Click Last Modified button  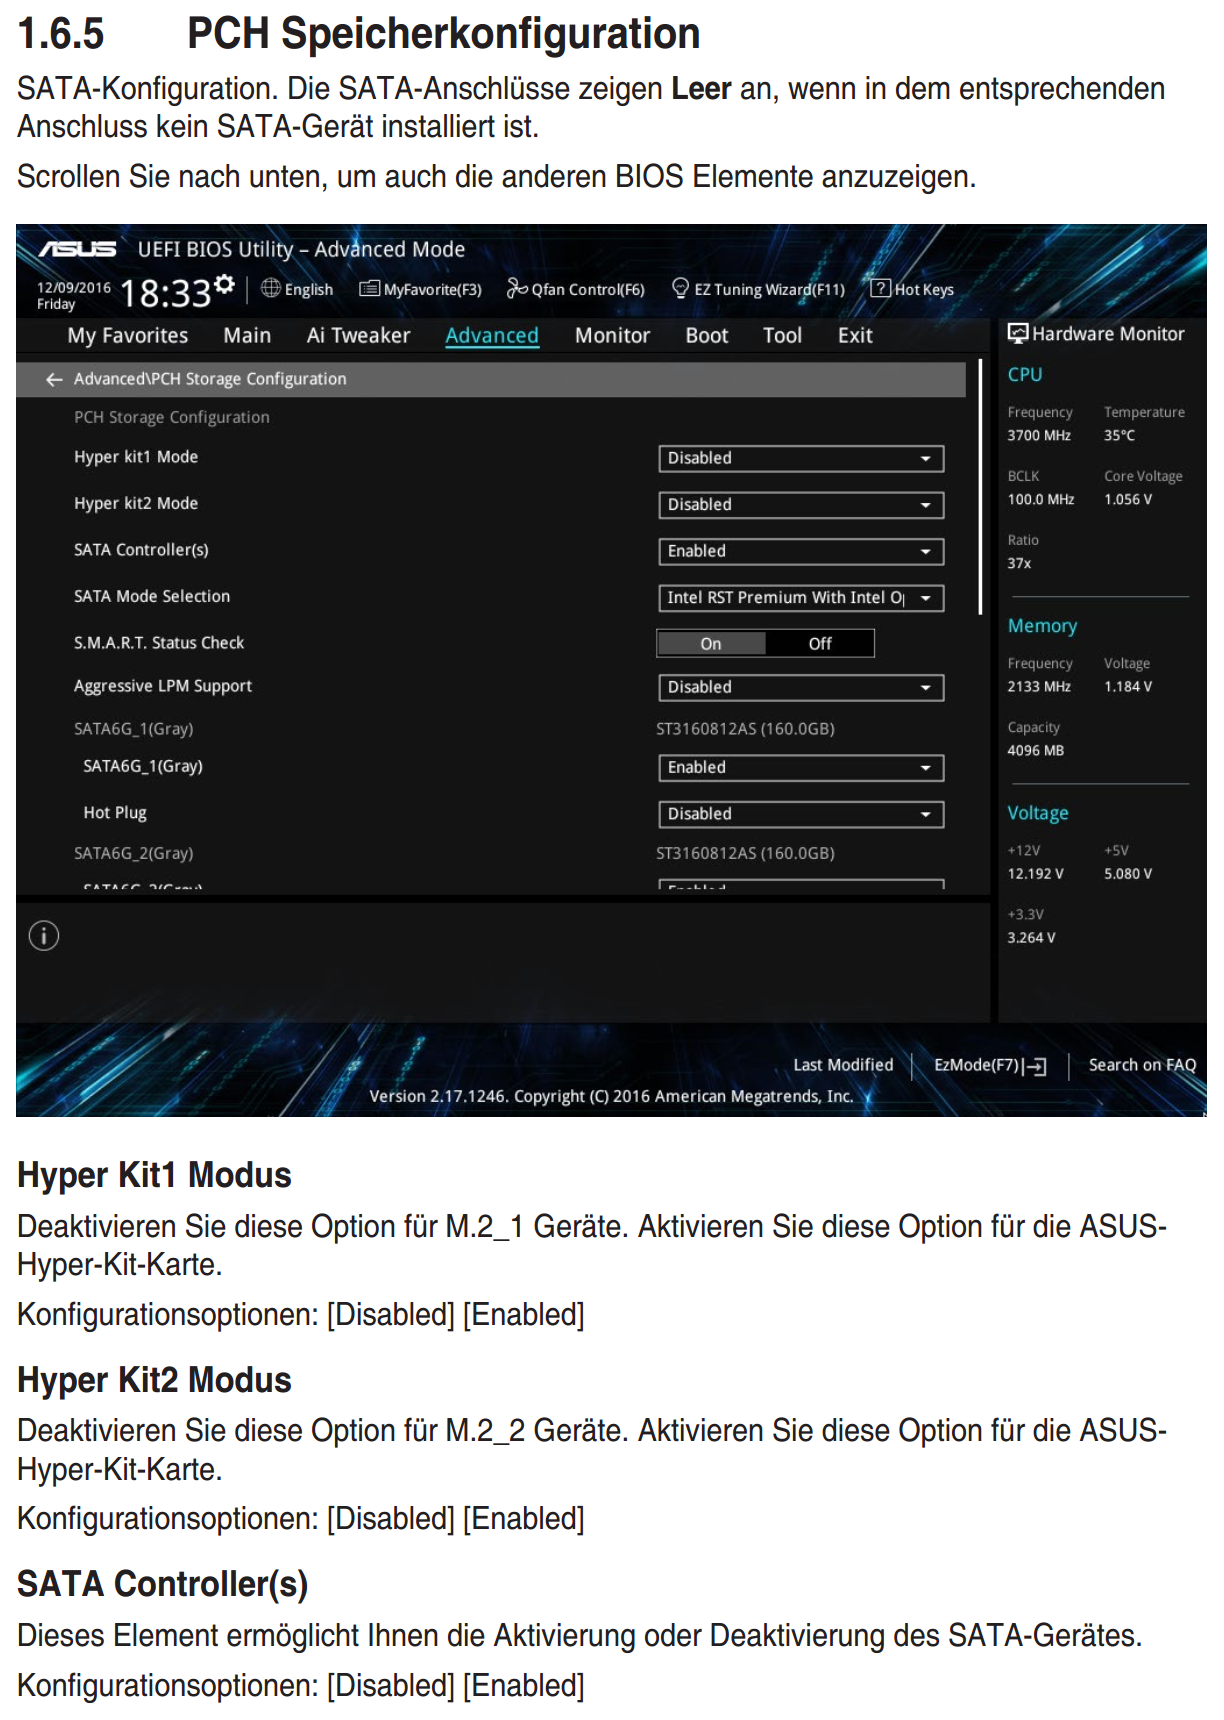click(843, 1065)
